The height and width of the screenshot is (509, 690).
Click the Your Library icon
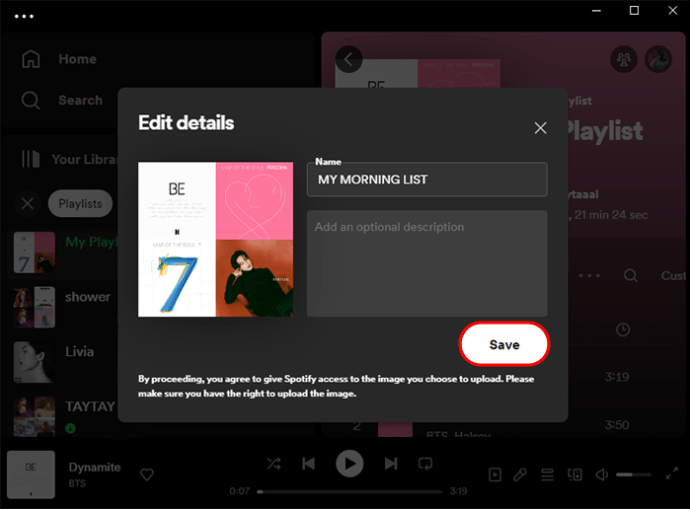pos(31,159)
